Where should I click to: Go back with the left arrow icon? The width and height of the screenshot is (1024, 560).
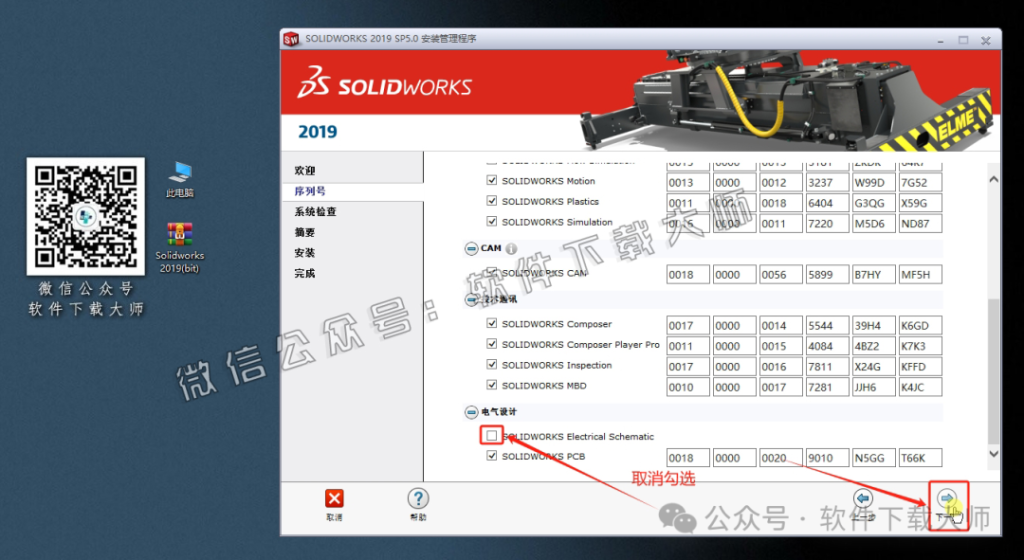tap(863, 499)
